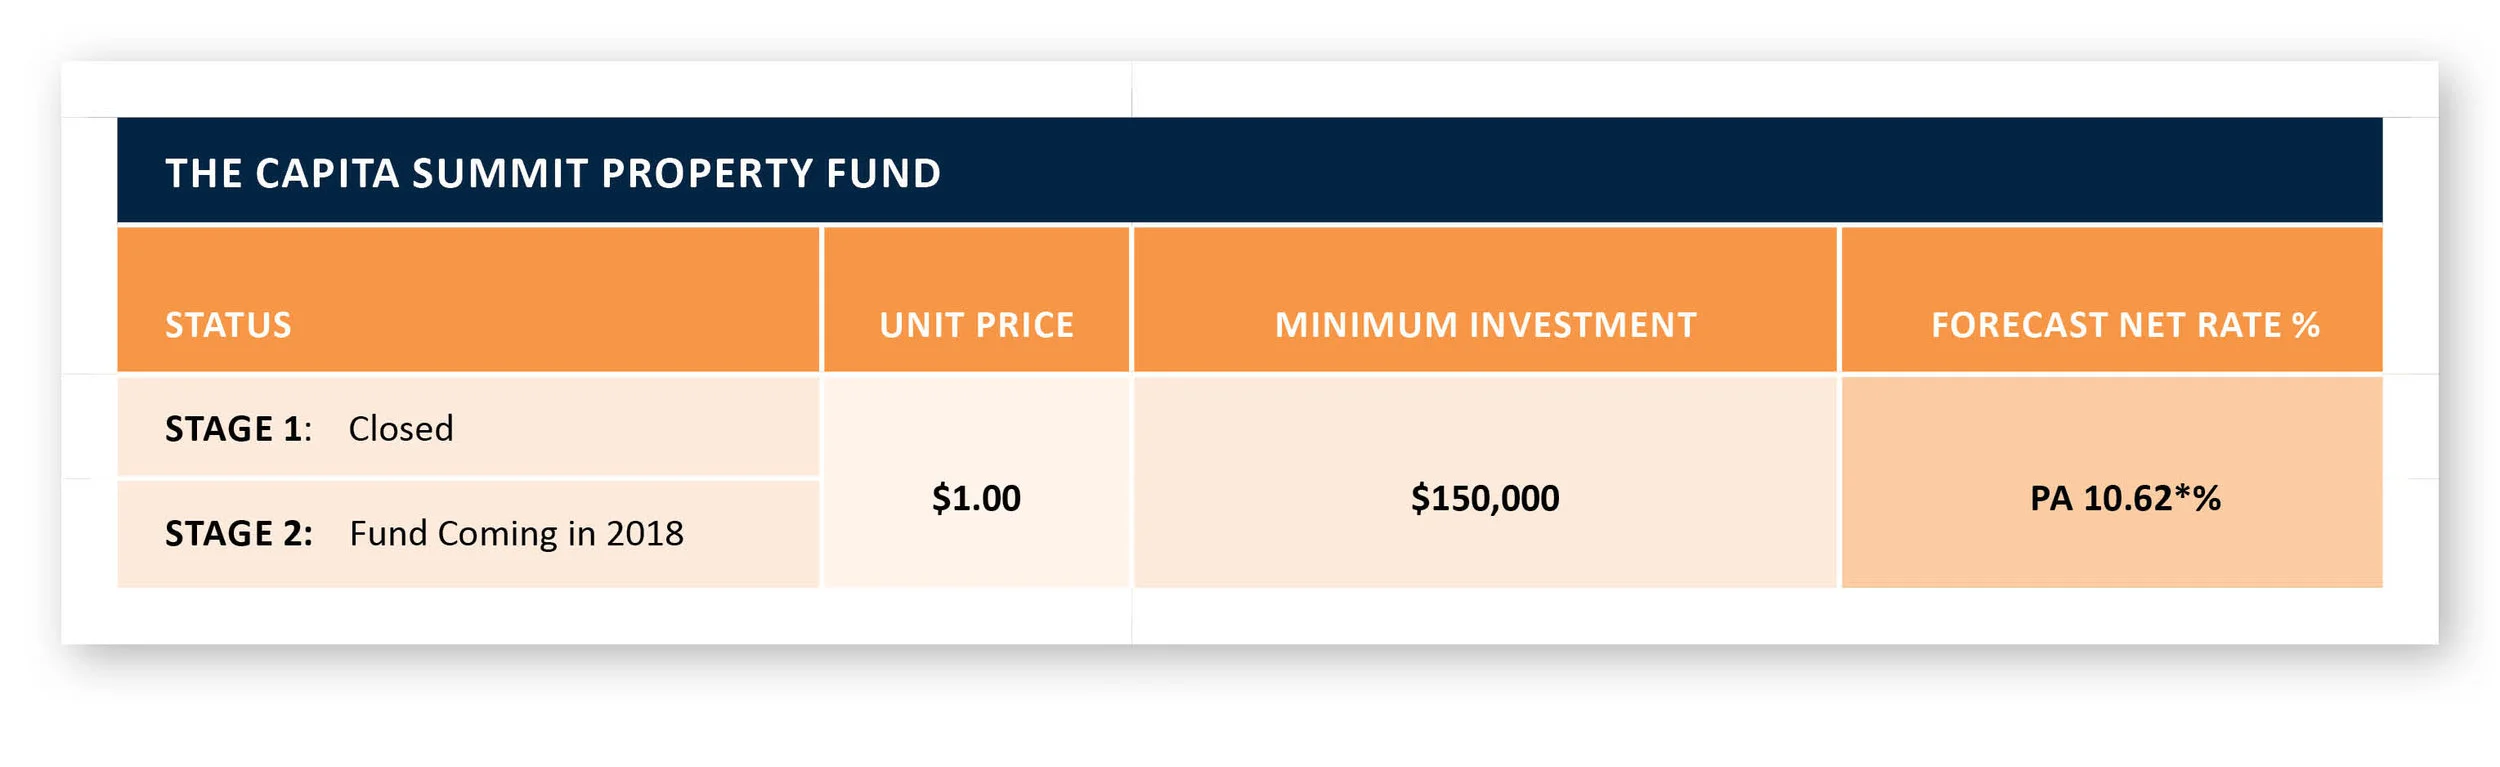Click the FORECAST NET RATE % header

(2125, 325)
